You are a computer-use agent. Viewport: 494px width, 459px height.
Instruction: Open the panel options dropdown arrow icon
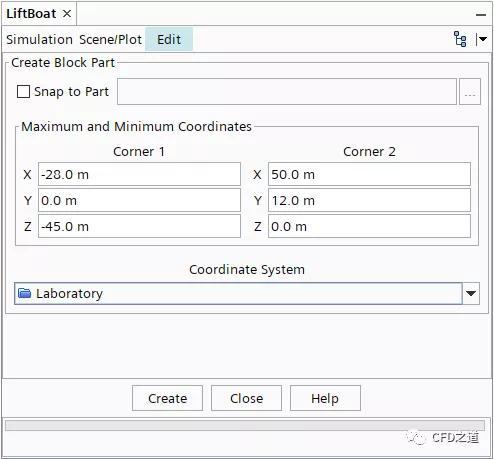481,39
